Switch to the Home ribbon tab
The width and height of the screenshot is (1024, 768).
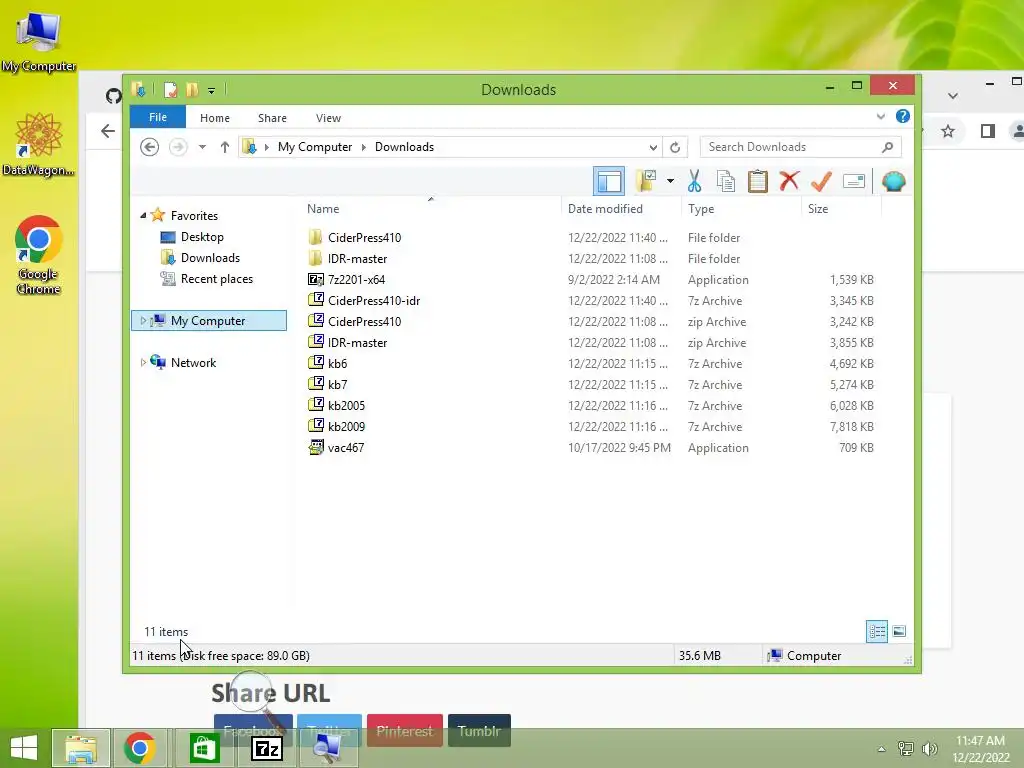[215, 118]
